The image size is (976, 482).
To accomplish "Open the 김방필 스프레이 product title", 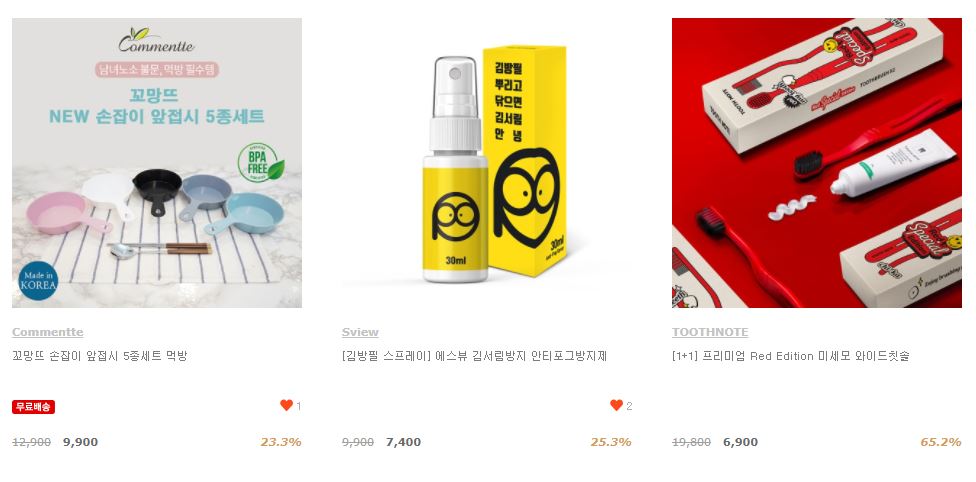I will tap(474, 356).
